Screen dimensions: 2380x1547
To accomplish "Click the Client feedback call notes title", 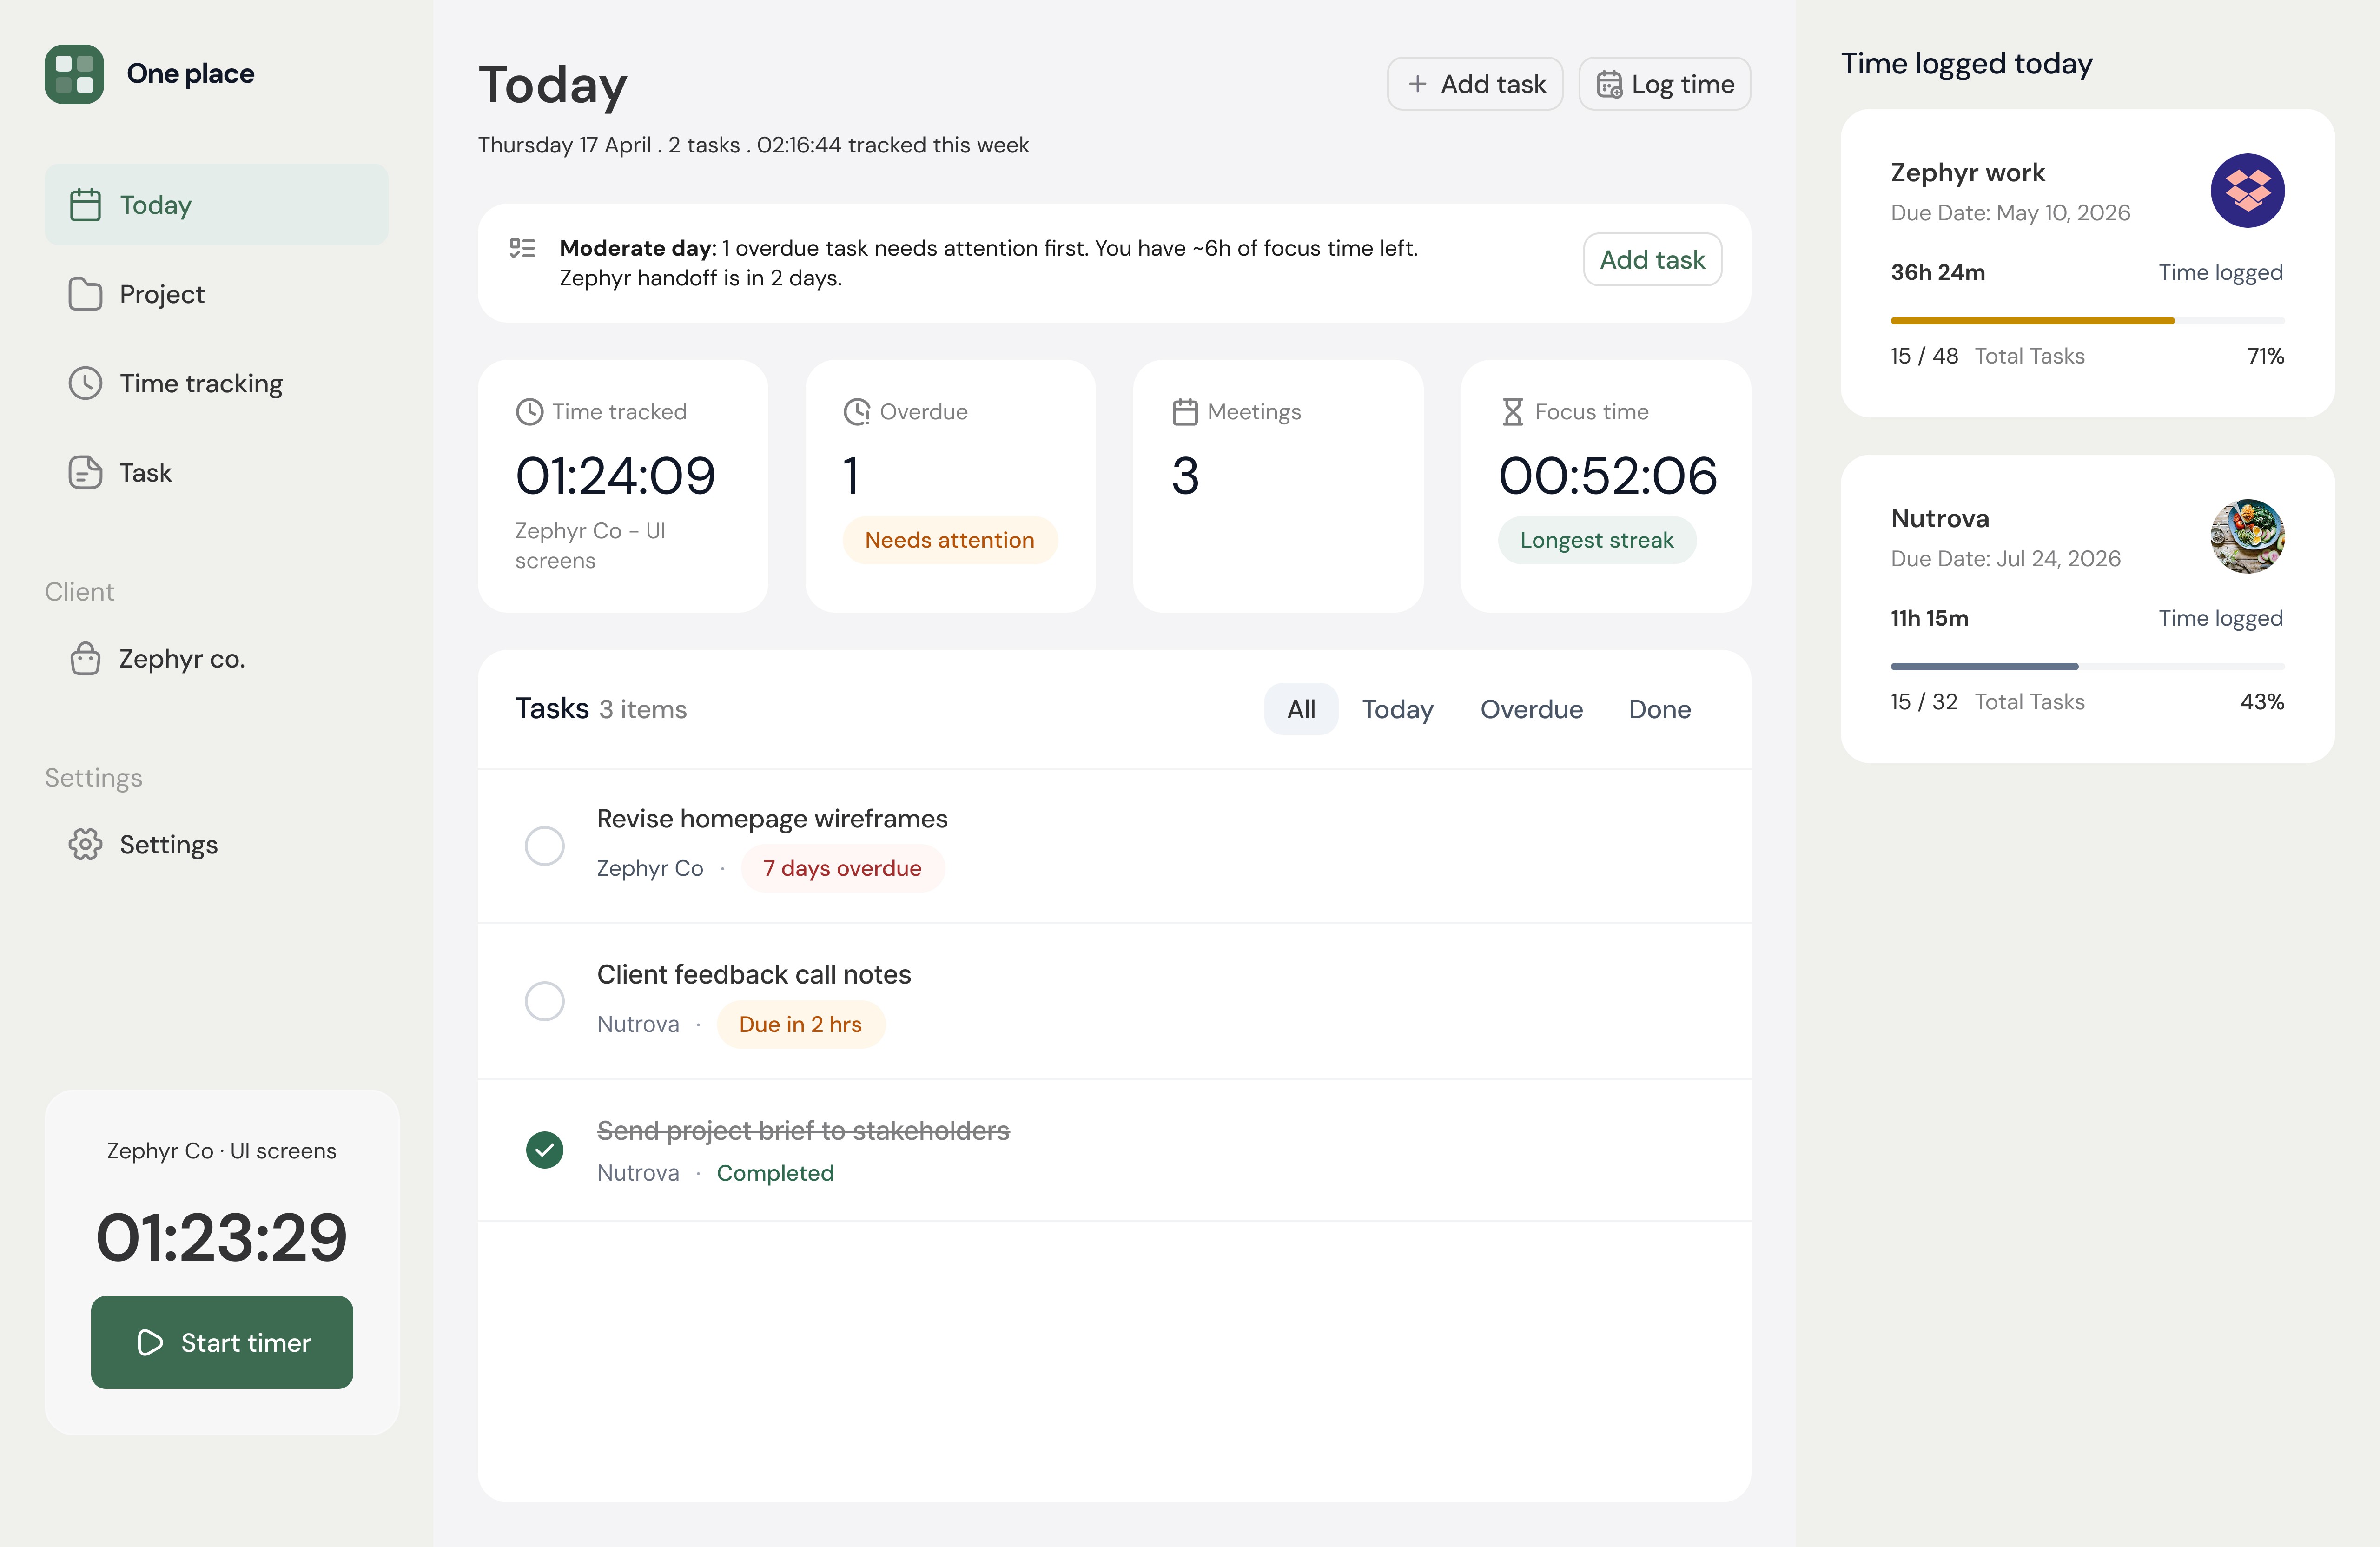I will click(x=754, y=975).
